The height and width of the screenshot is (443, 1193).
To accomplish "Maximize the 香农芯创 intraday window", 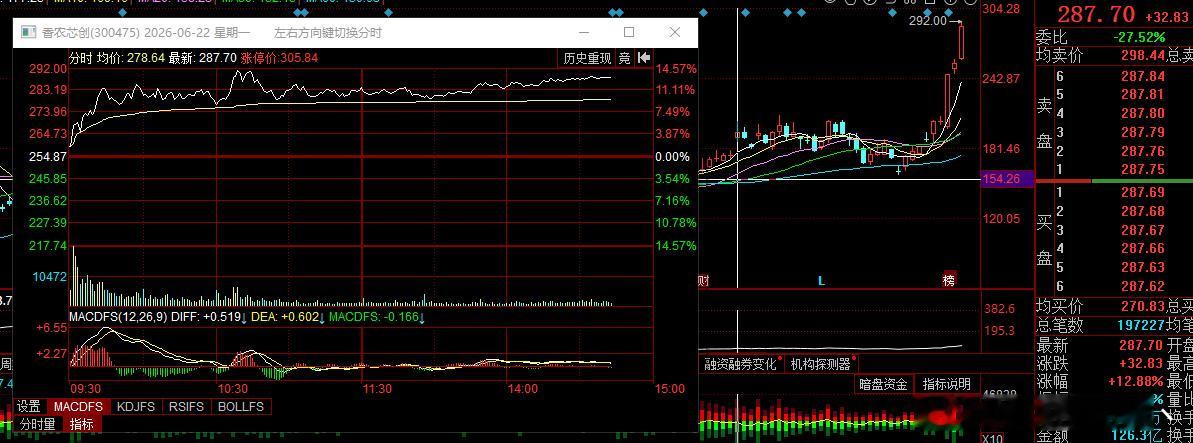I will tap(629, 32).
